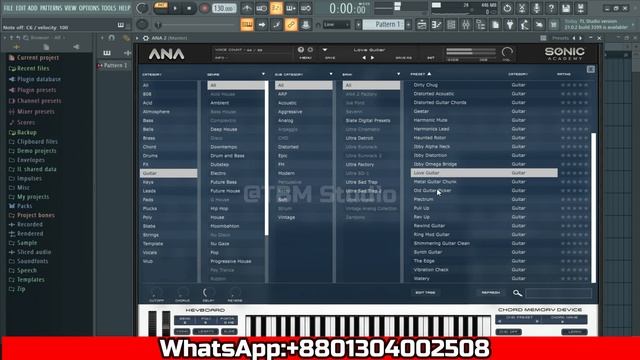Click the multilink to controllers icon
The width and height of the screenshot is (640, 360).
click(x=306, y=24)
